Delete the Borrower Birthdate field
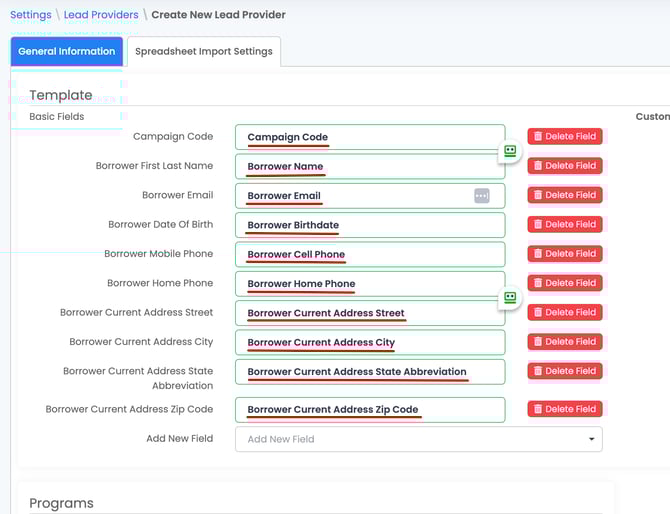The width and height of the screenshot is (670, 514). pos(565,225)
